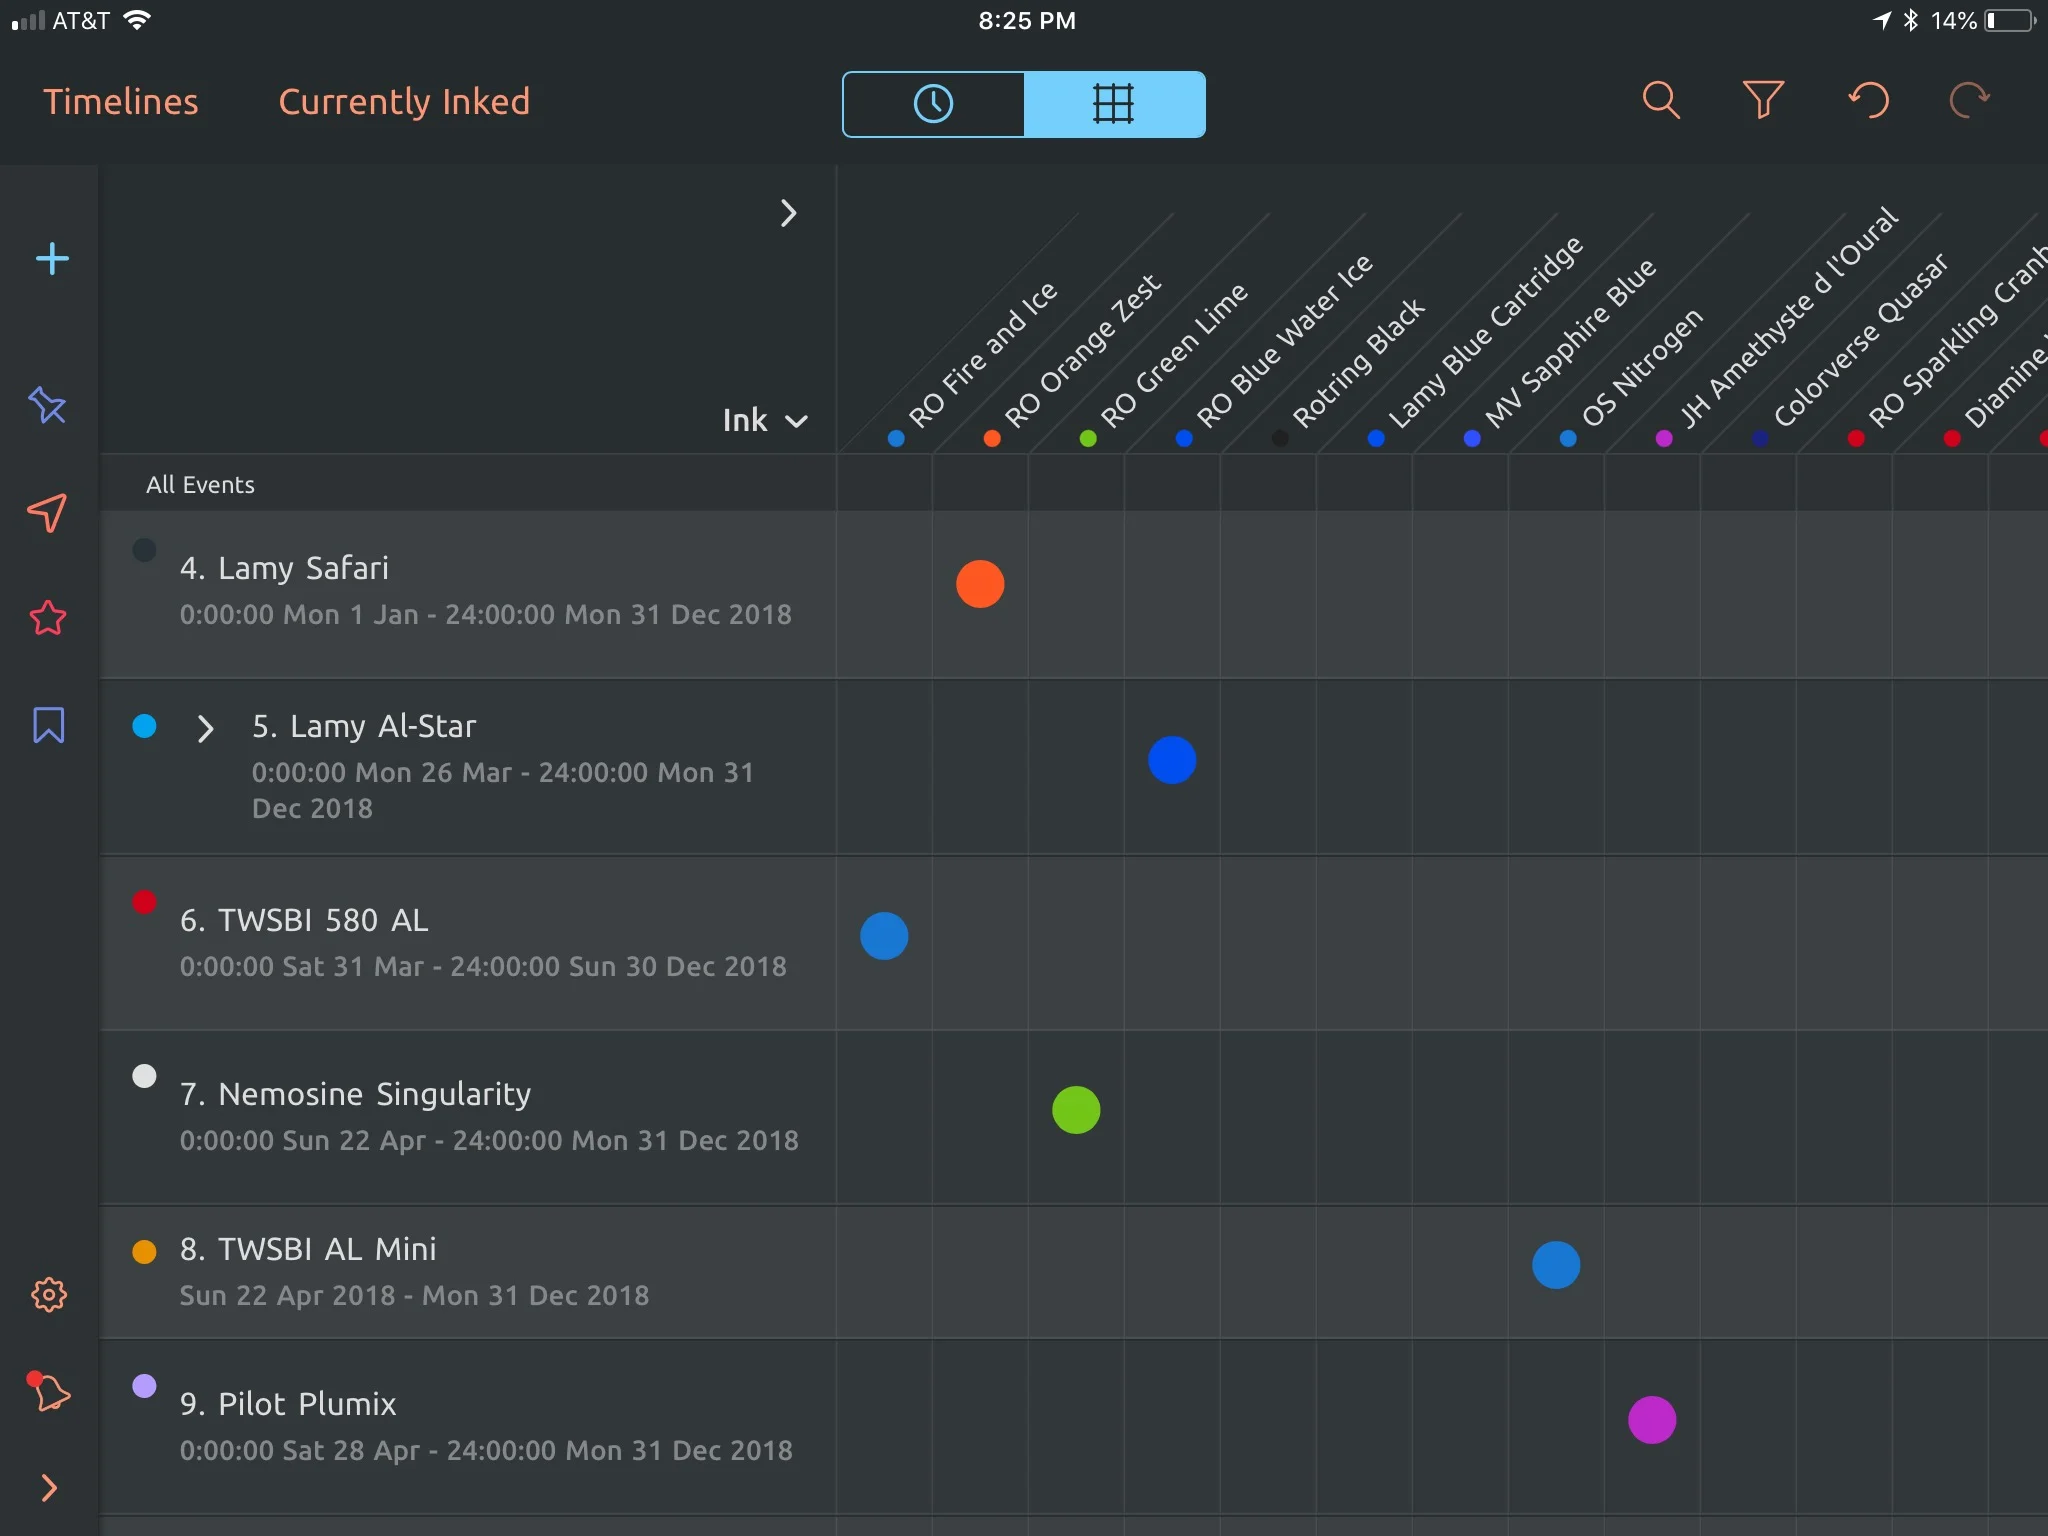Tap the battery indicator in status bar

tap(2010, 20)
